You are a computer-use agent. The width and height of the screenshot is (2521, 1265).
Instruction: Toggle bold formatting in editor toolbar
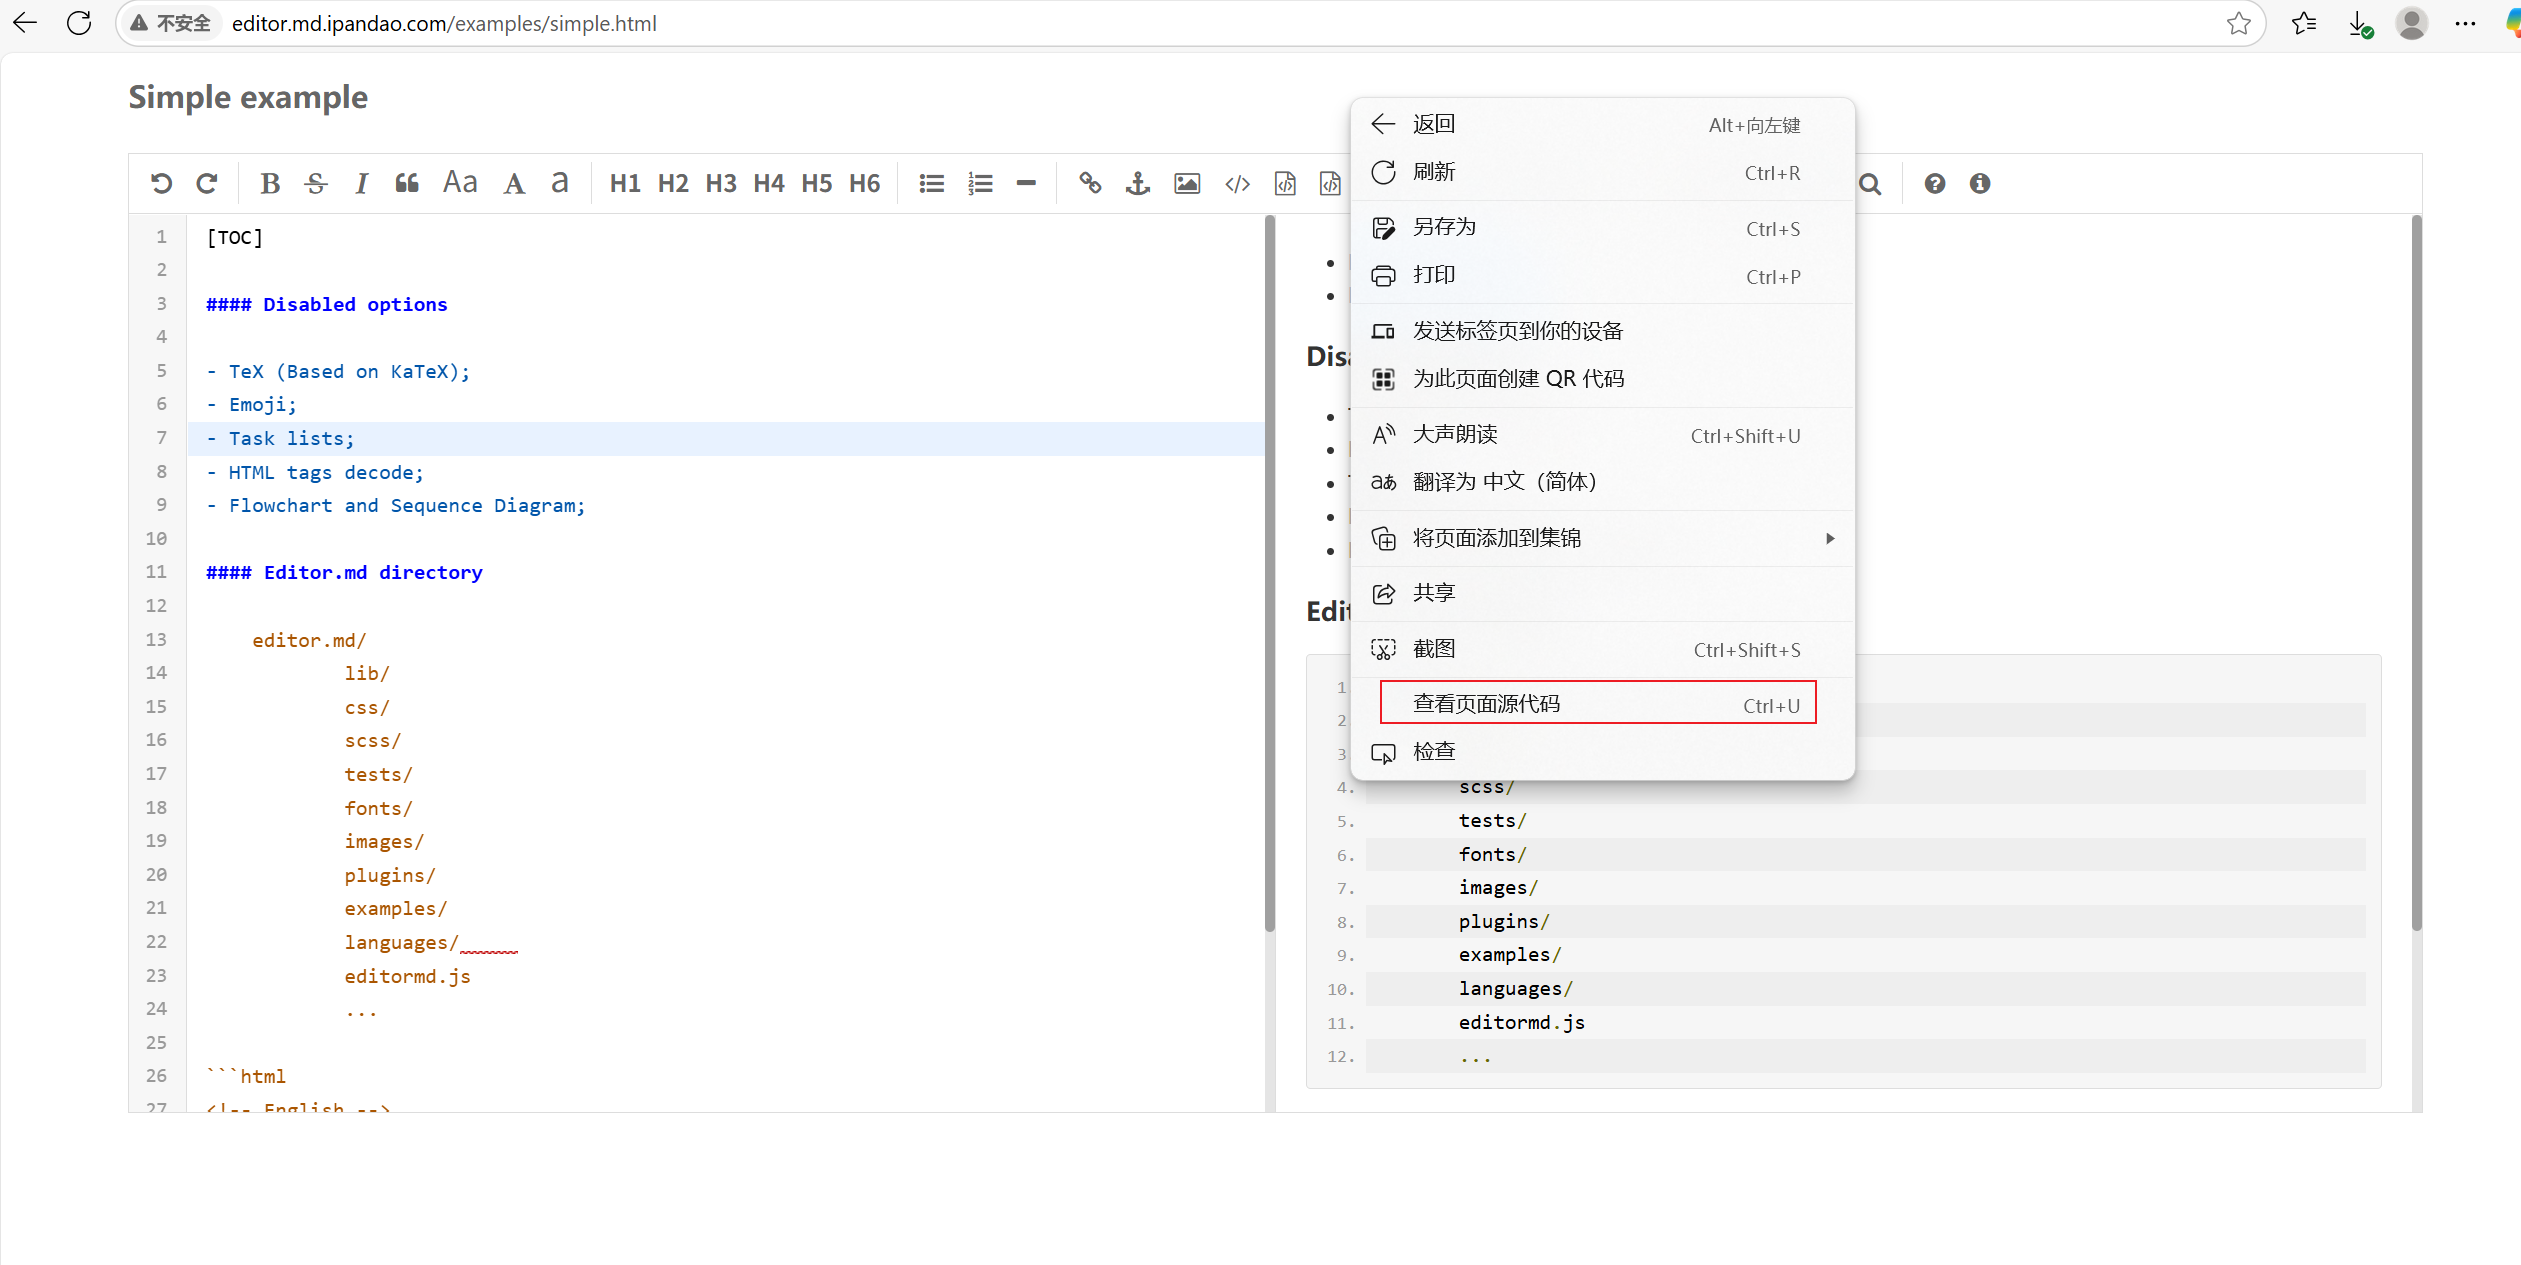[269, 183]
